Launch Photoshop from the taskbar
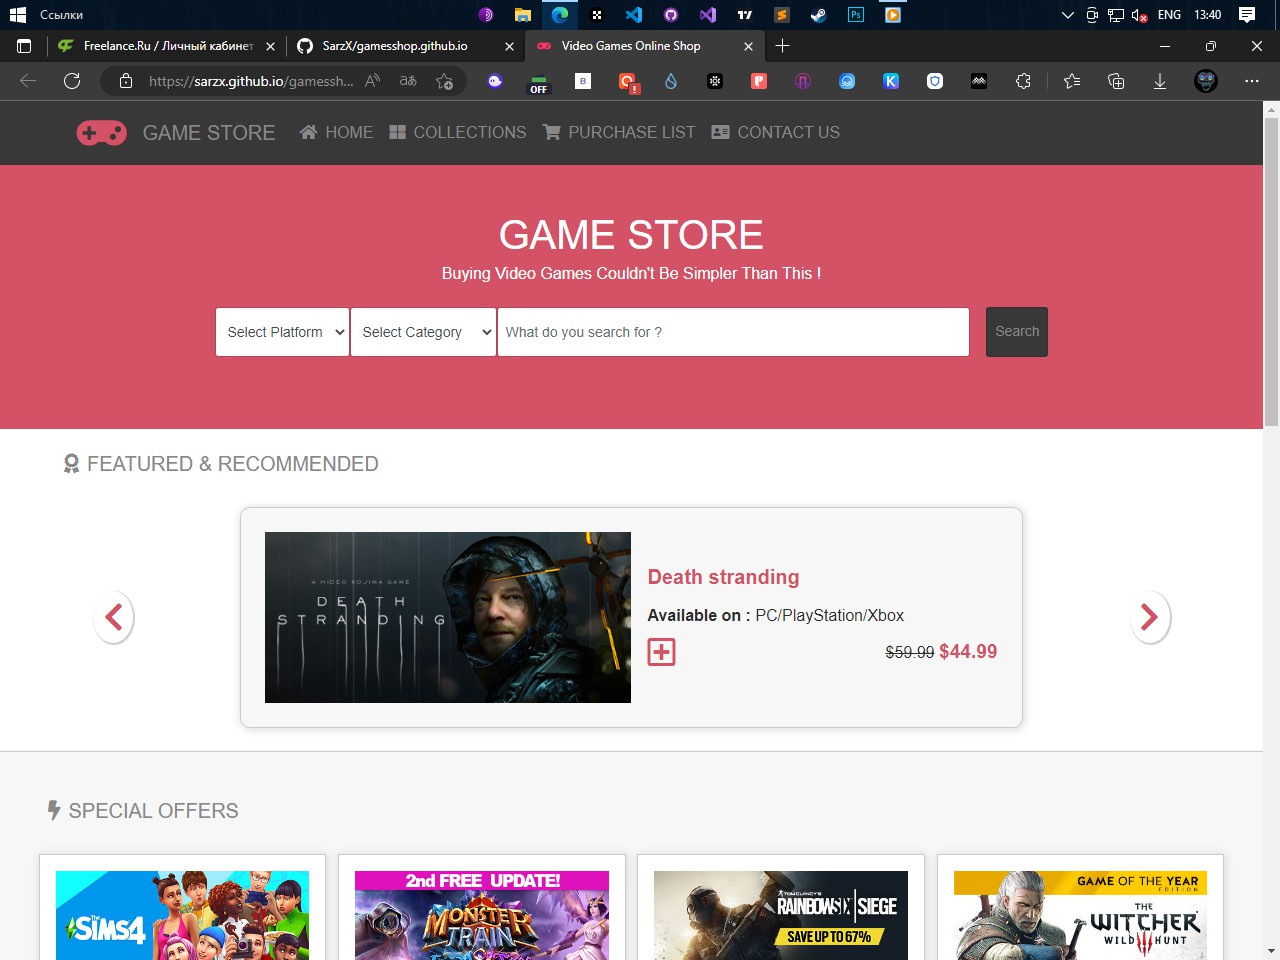The width and height of the screenshot is (1280, 960). (x=856, y=15)
